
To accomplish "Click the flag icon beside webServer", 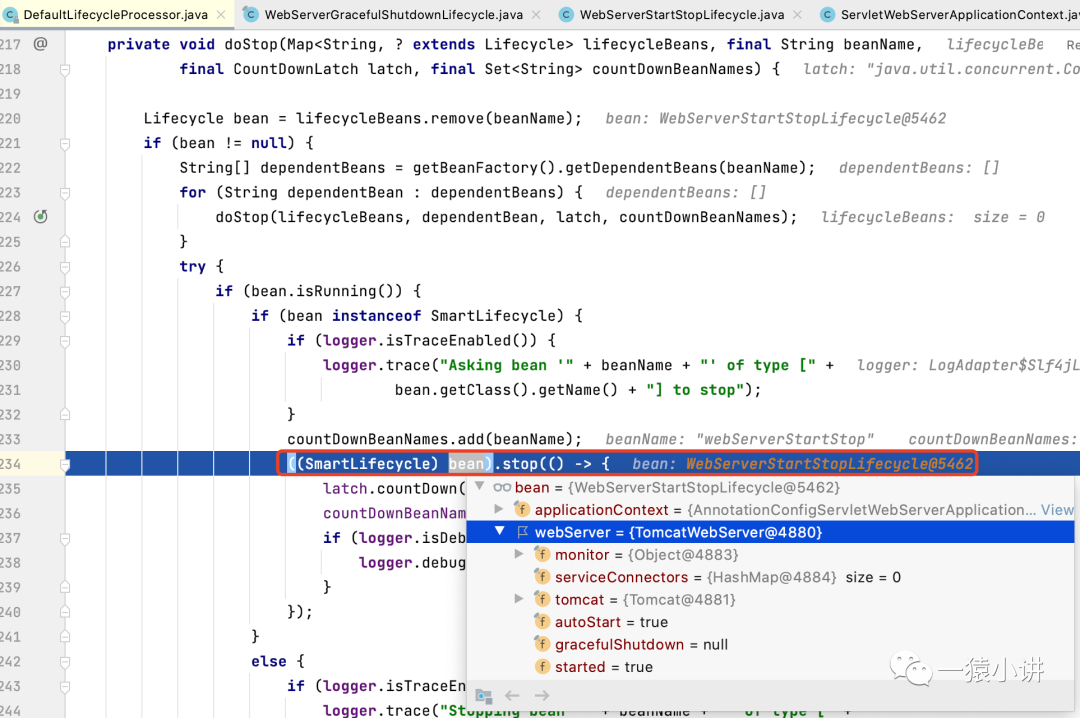I will [x=523, y=532].
